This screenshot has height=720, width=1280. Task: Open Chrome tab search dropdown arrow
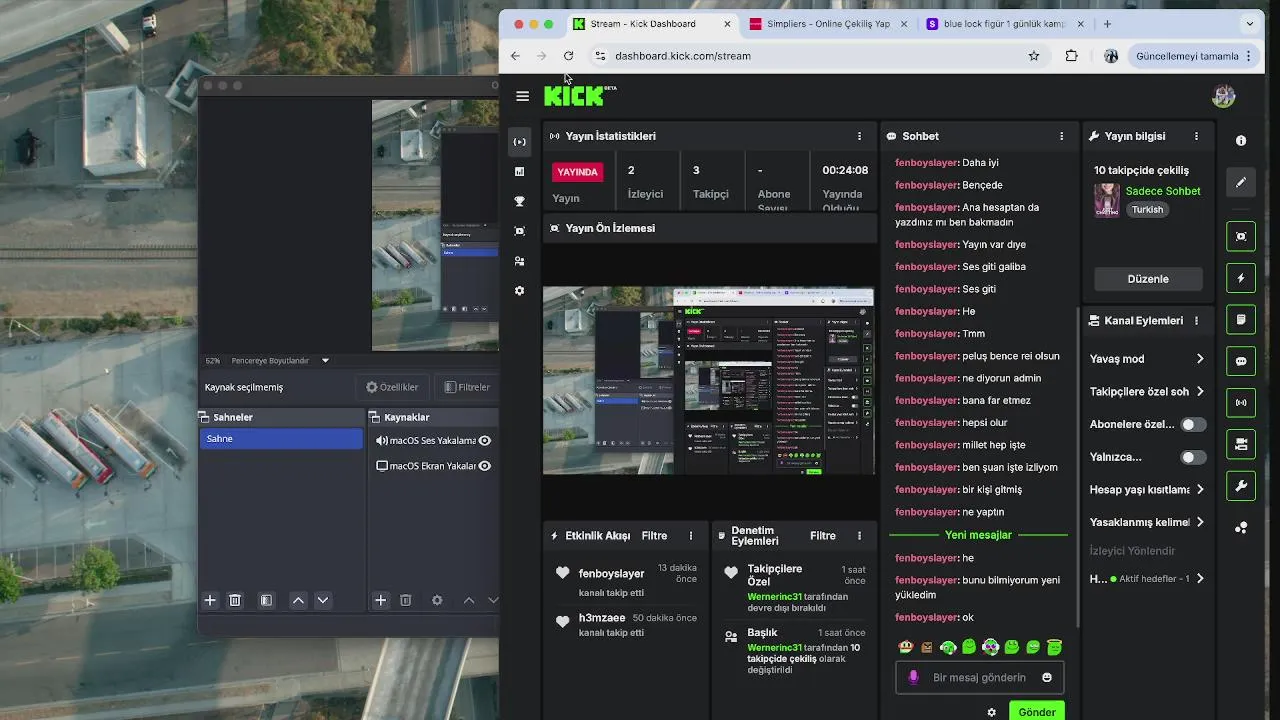(1249, 24)
